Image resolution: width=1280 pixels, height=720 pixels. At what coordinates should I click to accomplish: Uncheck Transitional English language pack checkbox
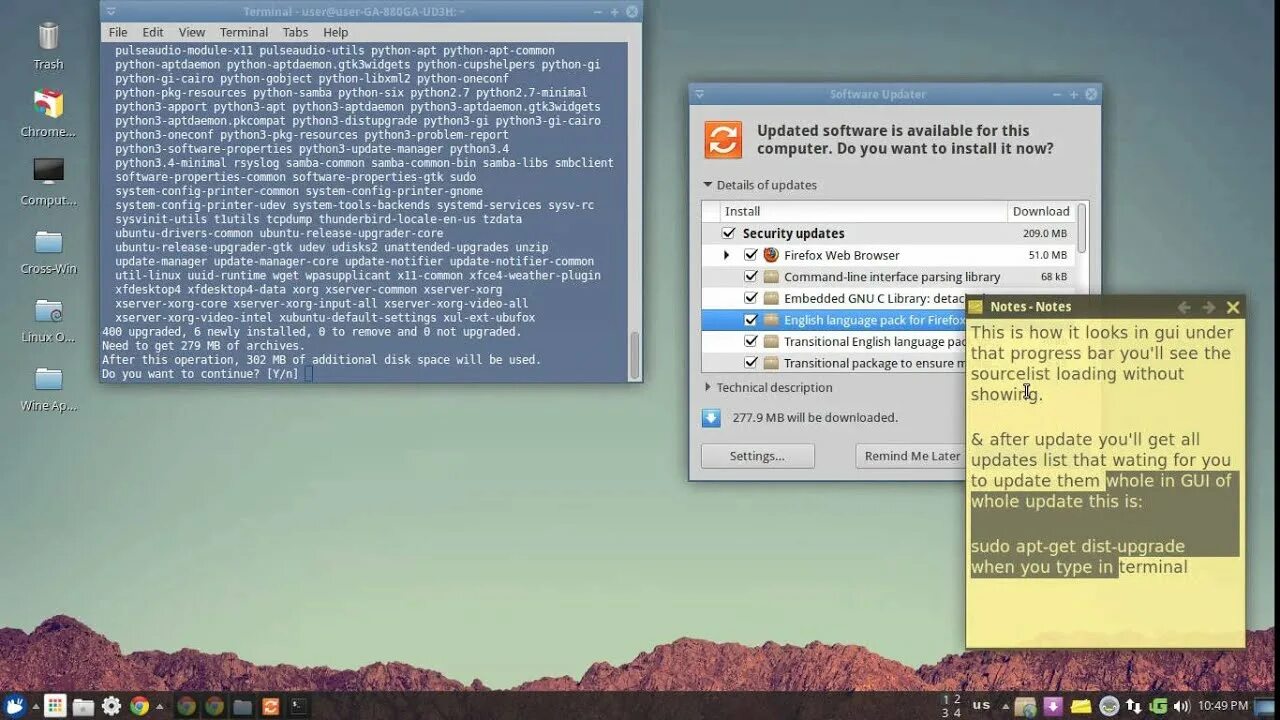coord(751,342)
